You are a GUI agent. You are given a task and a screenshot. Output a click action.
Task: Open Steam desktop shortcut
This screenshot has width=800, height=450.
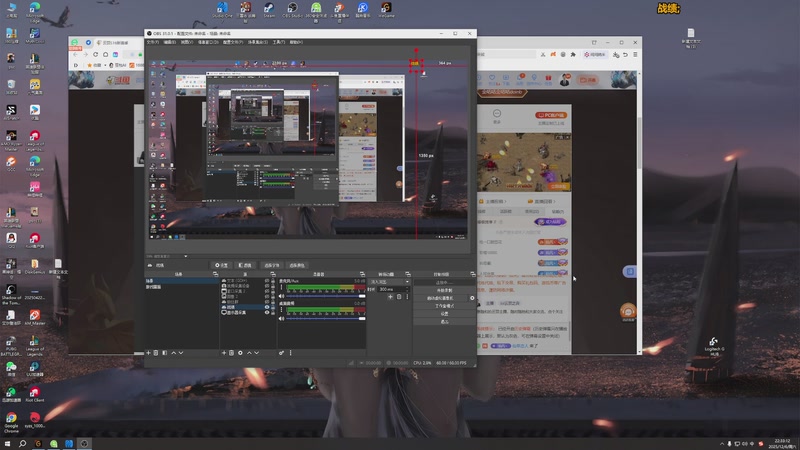[x=269, y=10]
